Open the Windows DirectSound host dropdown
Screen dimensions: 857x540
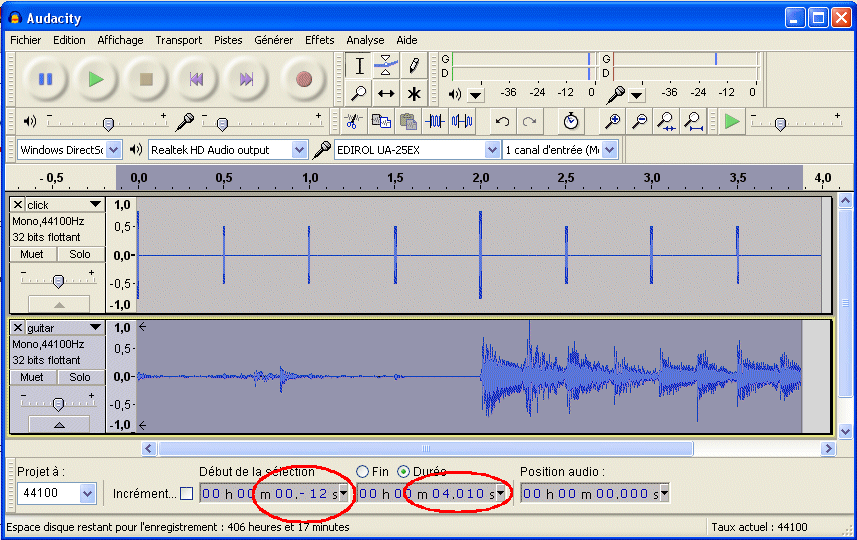tap(113, 150)
